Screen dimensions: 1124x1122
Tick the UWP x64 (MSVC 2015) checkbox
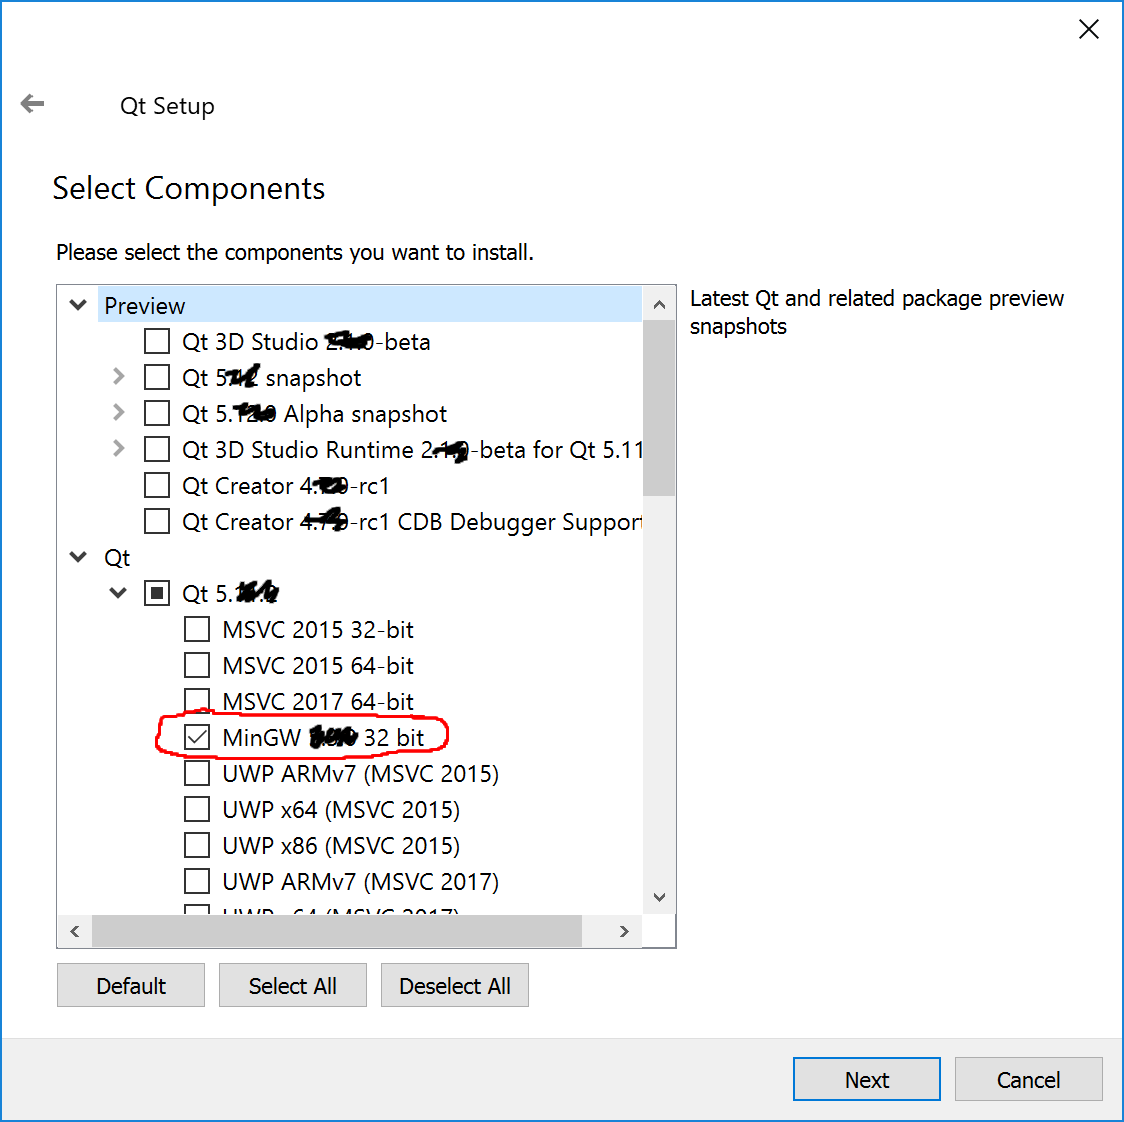(197, 810)
